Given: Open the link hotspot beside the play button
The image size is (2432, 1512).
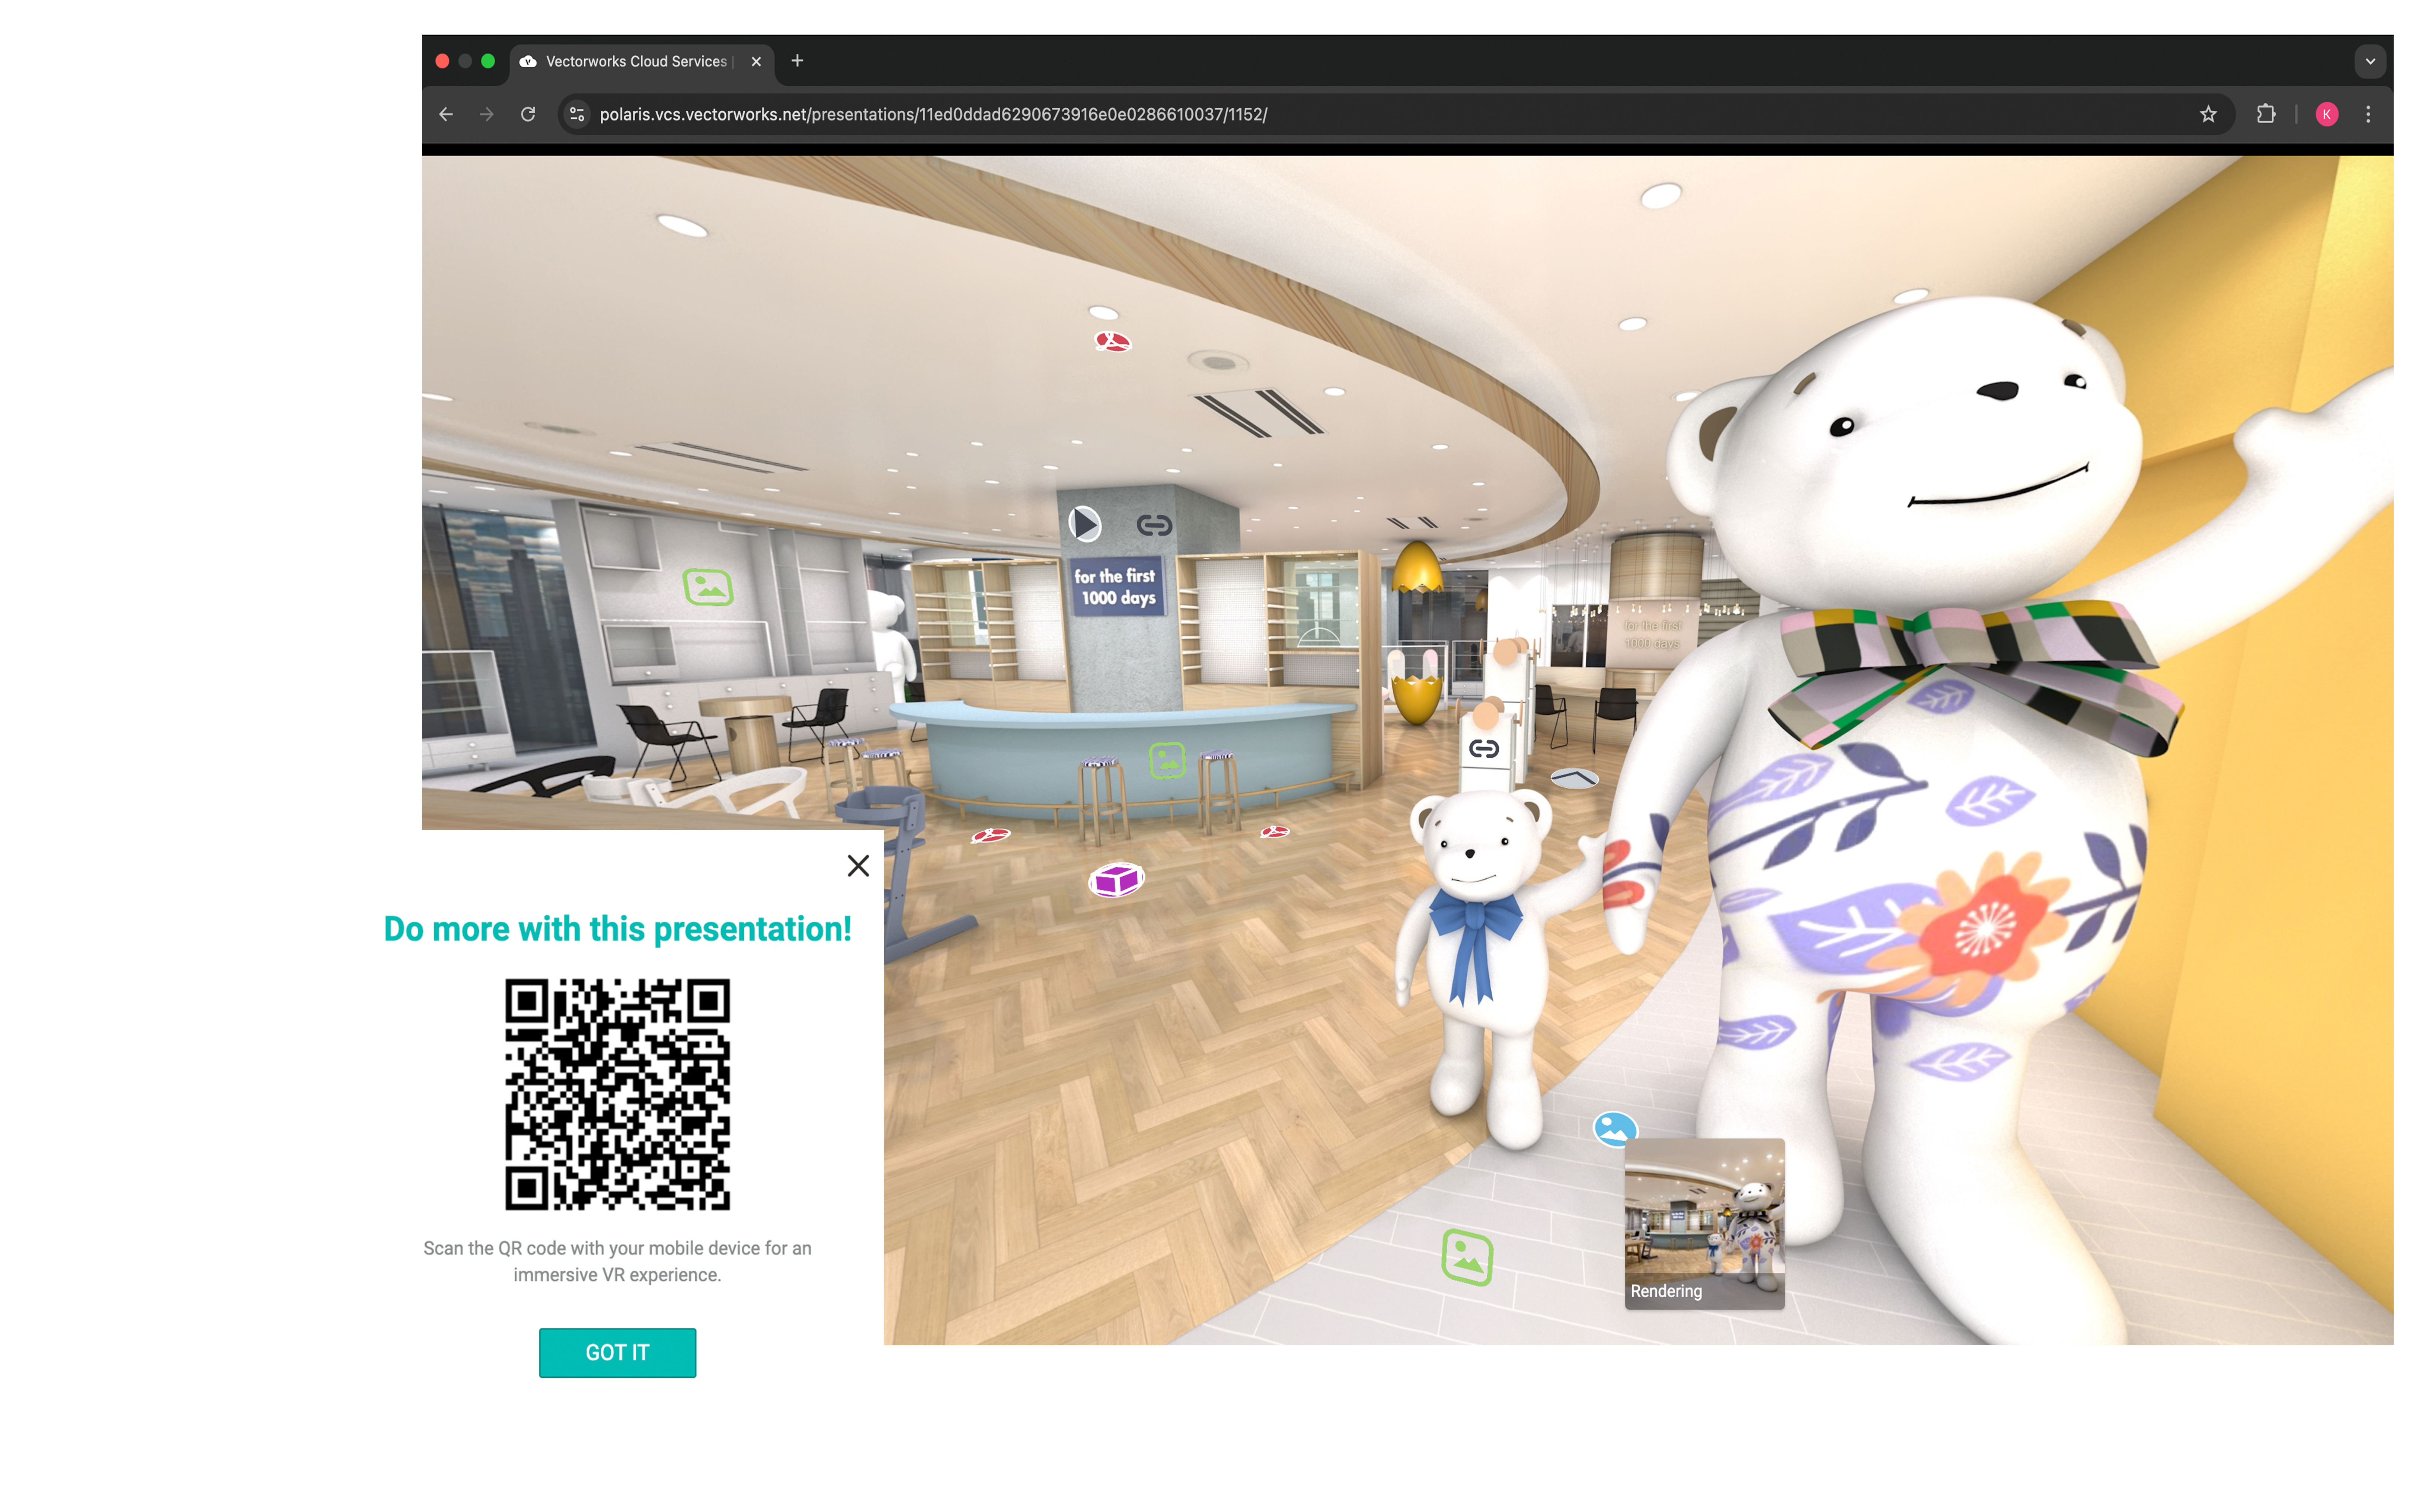Looking at the screenshot, I should tap(1154, 525).
